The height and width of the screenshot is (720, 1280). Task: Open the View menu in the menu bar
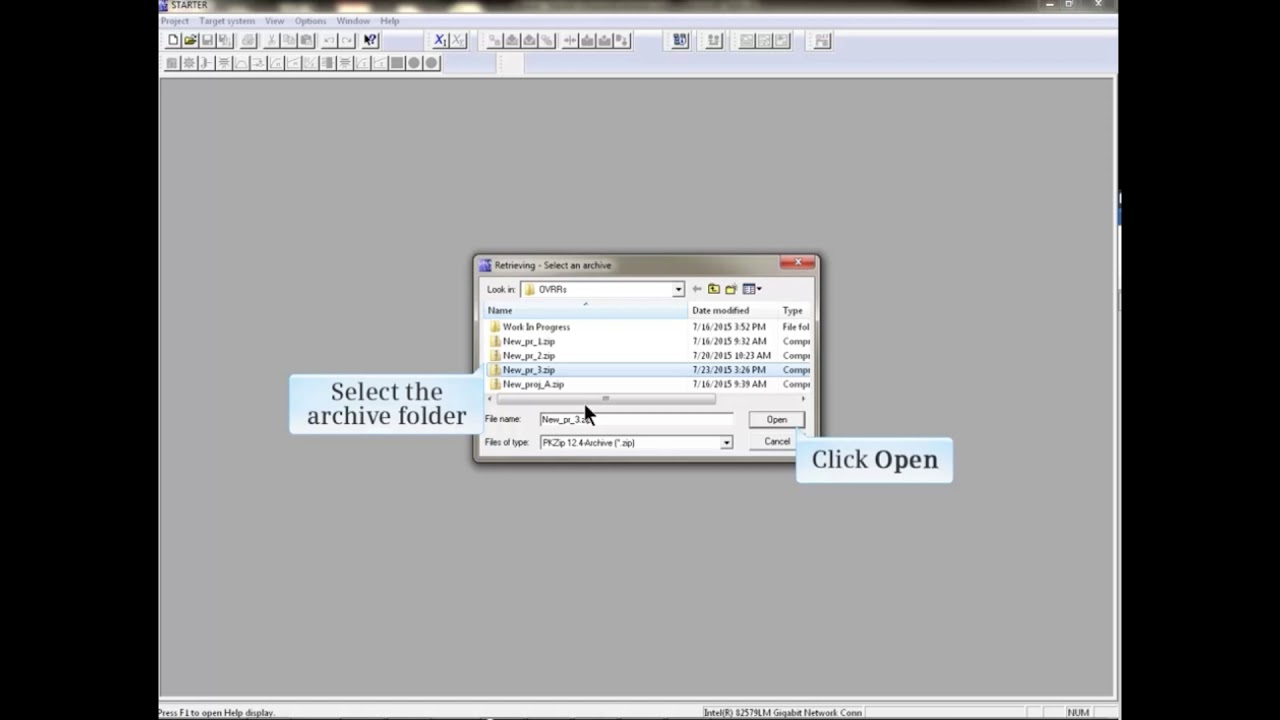coord(274,21)
